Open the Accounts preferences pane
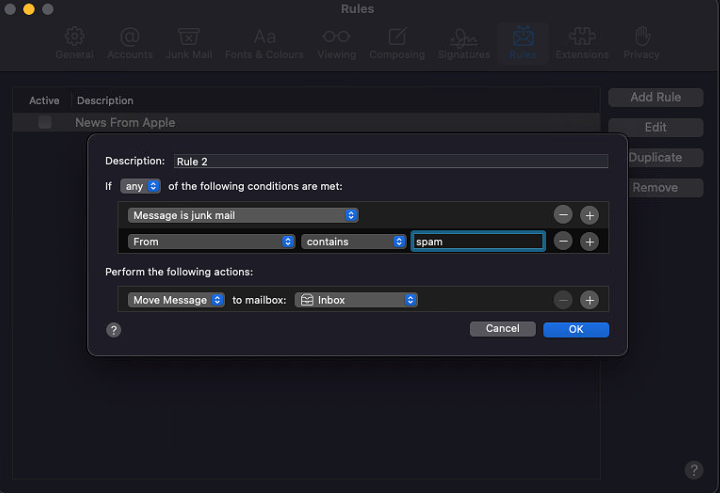 click(130, 43)
